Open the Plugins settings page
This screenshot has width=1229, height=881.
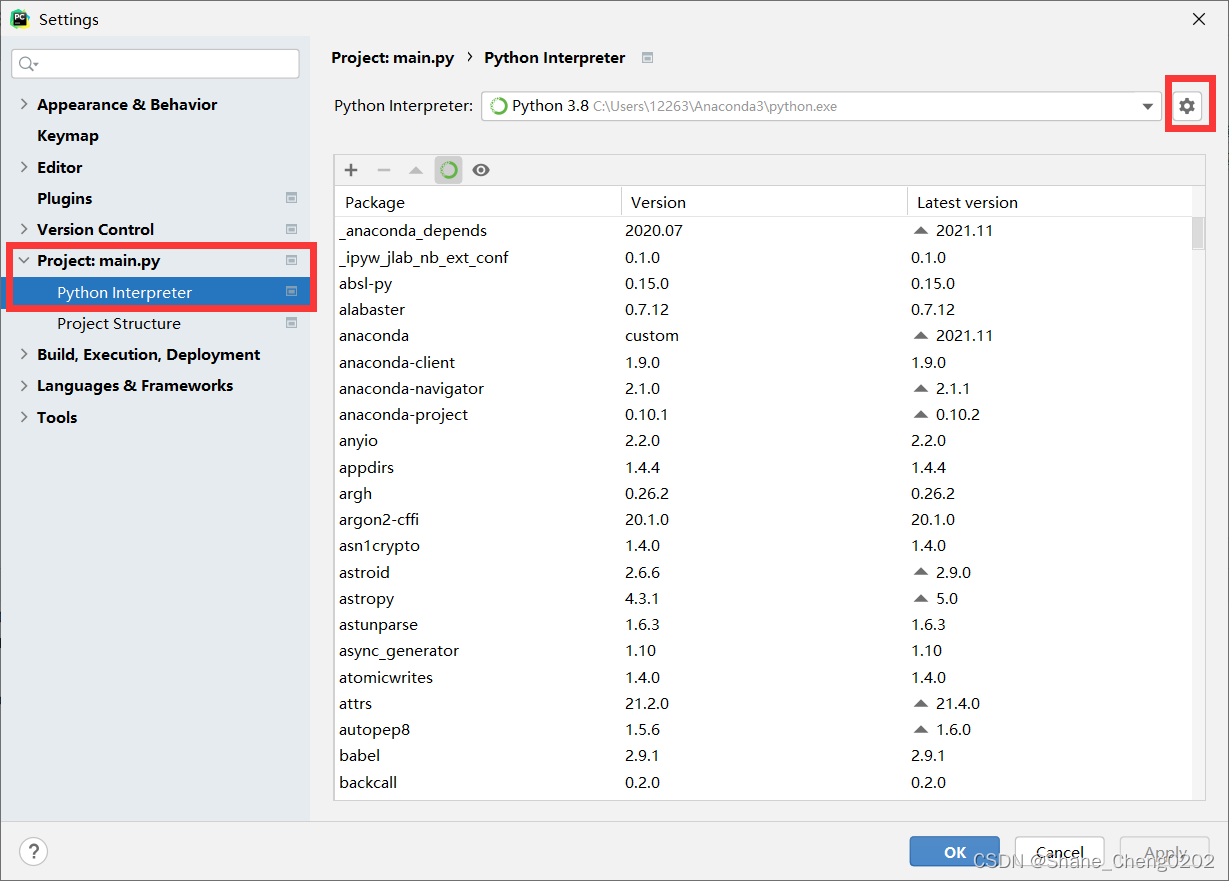pos(65,198)
